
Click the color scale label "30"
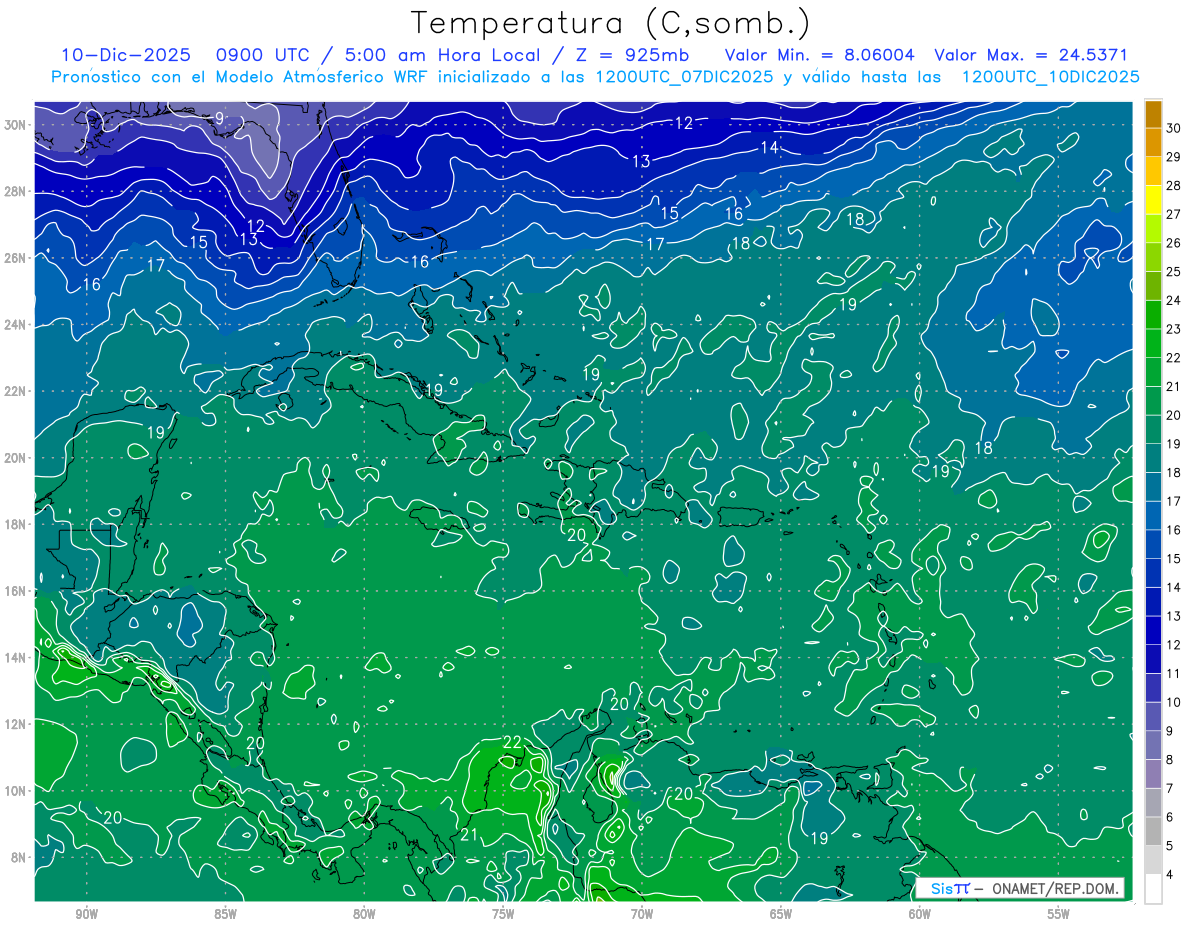pyautogui.click(x=1174, y=128)
